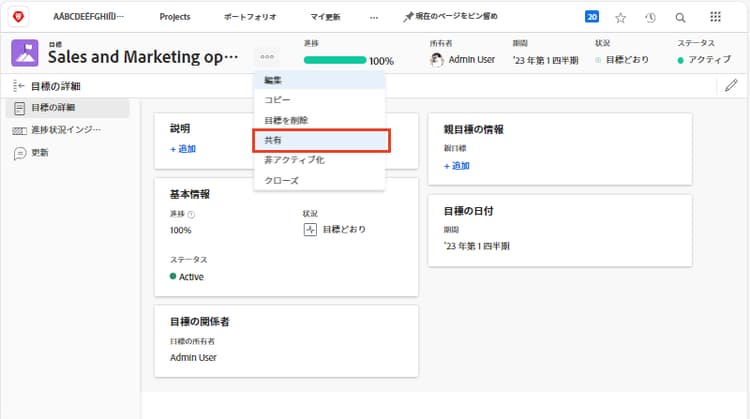
Task: Click + 追加 link under 親目標の情報
Action: click(x=456, y=165)
